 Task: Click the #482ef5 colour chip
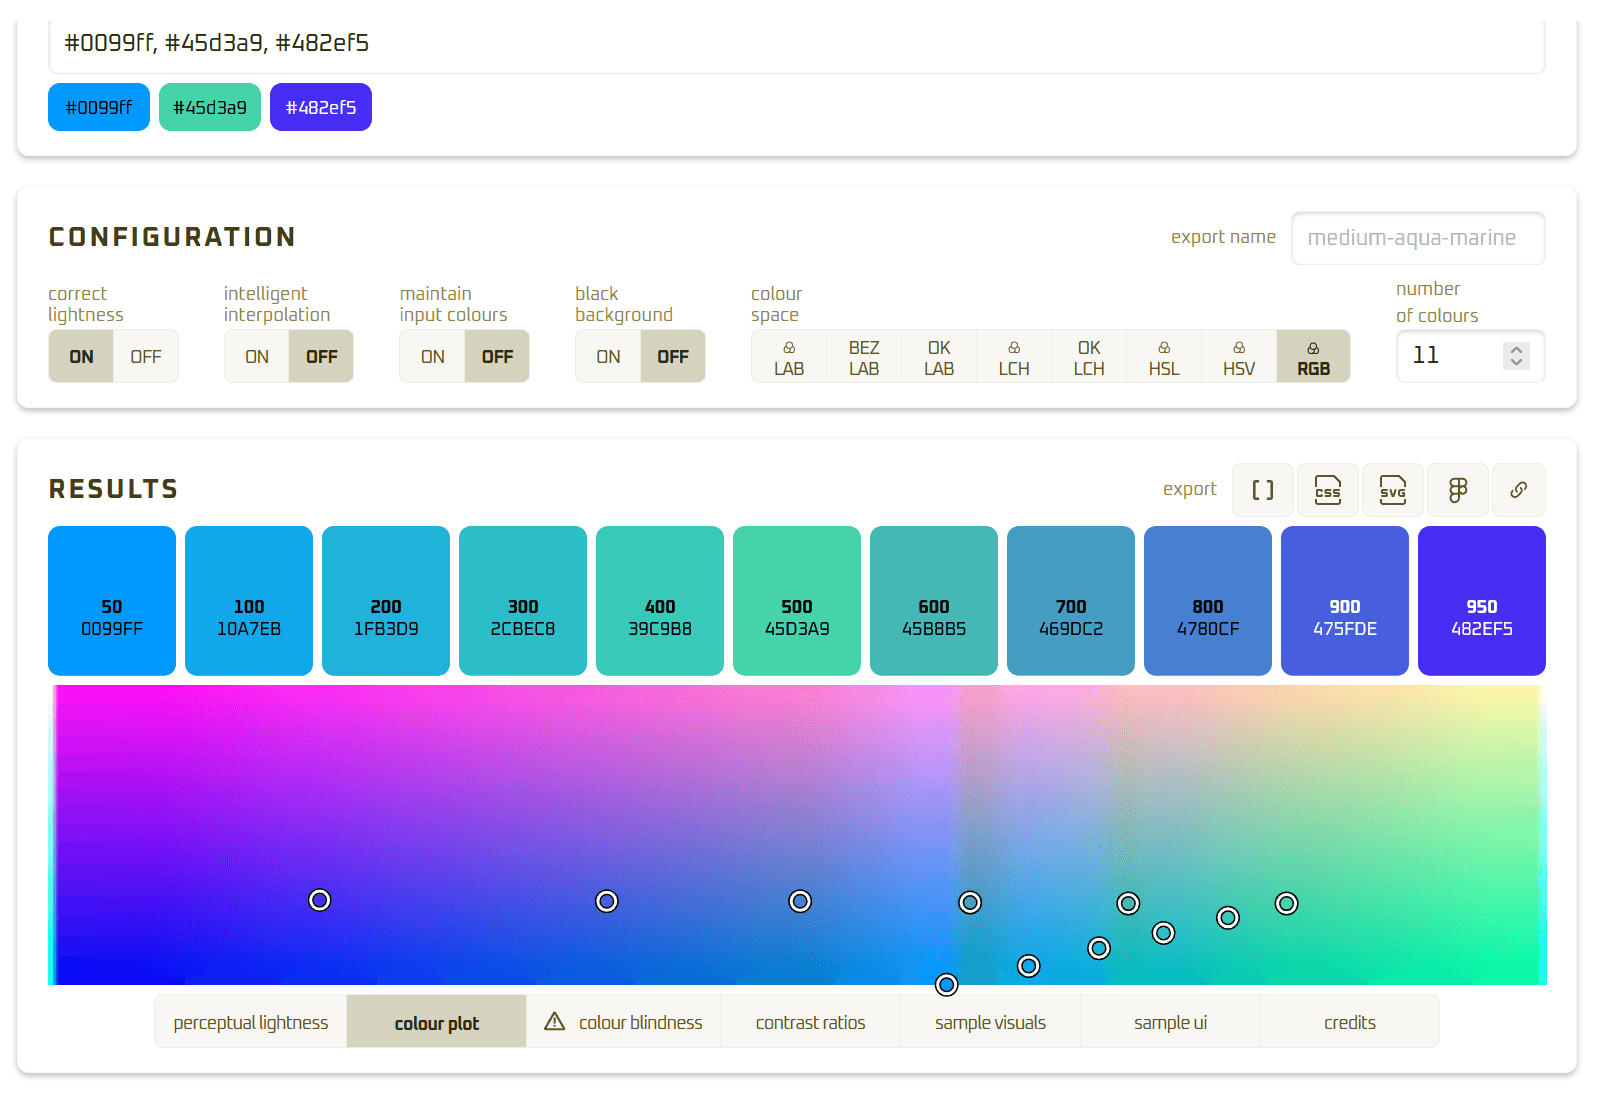[320, 106]
